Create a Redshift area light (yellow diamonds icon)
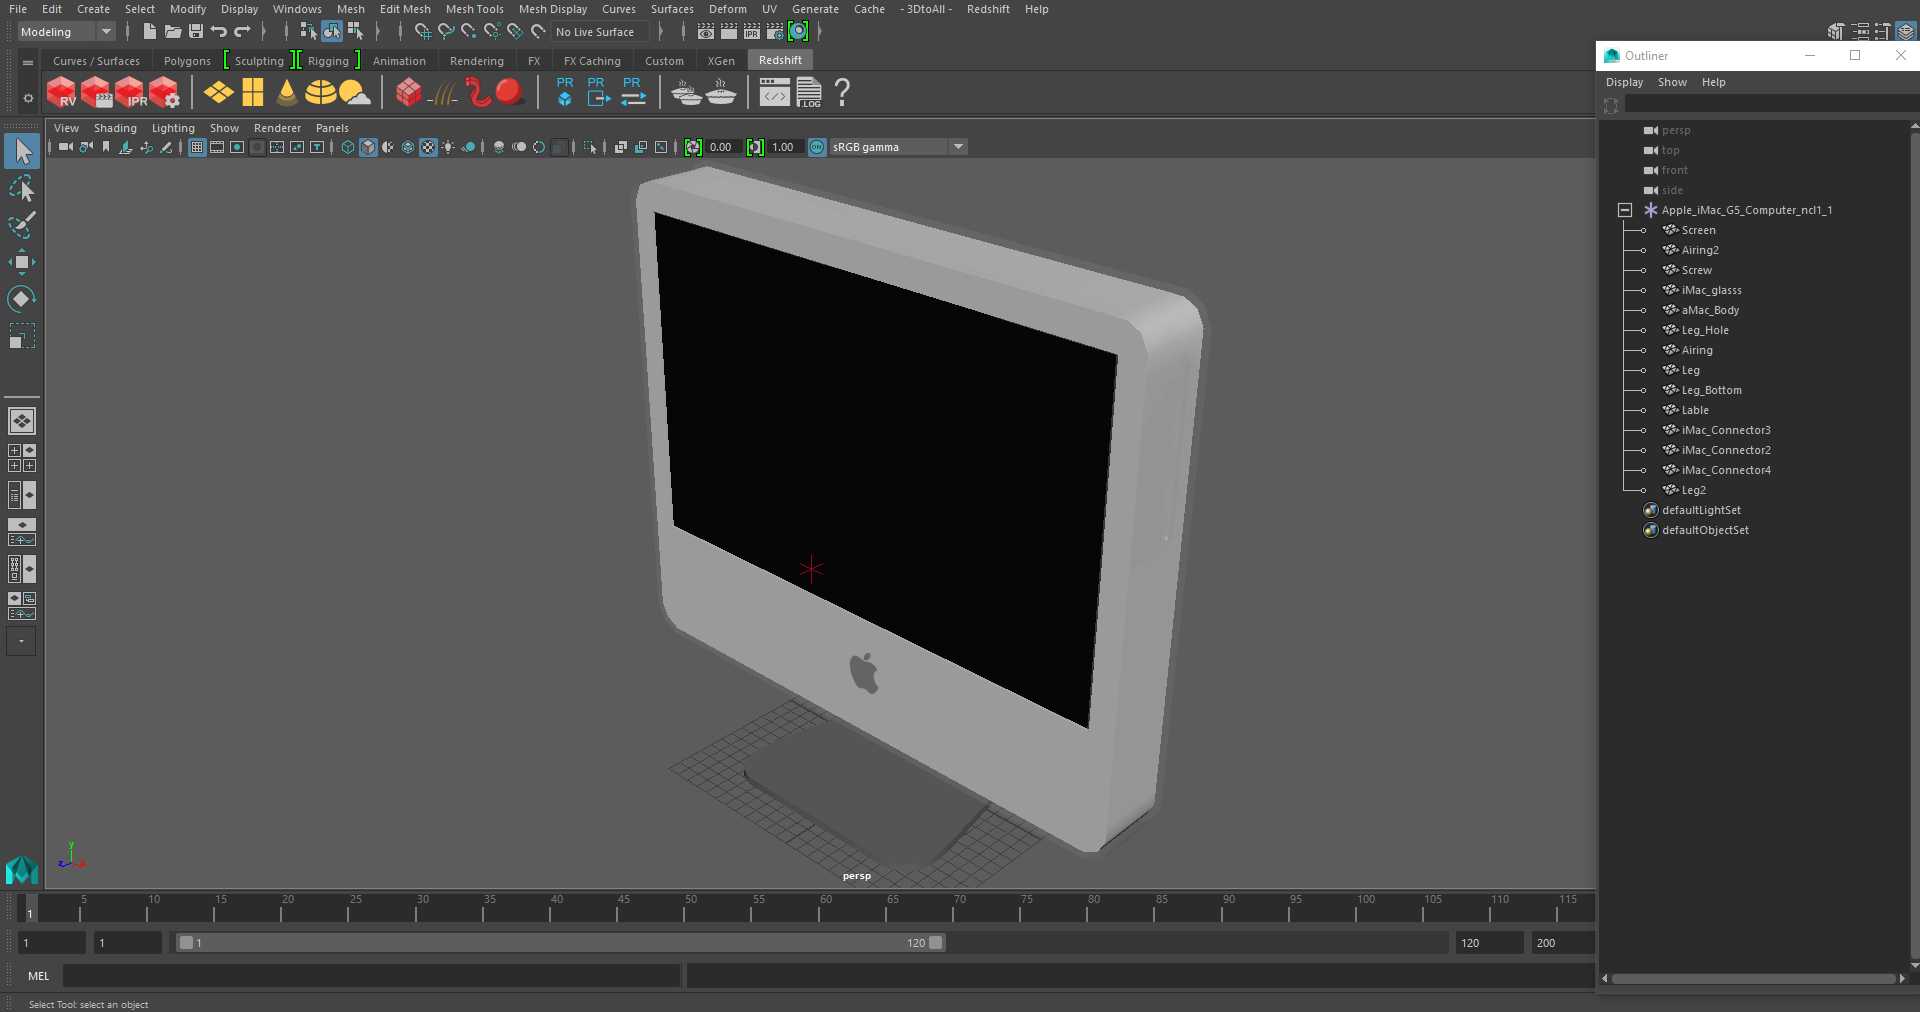The image size is (1920, 1012). point(218,93)
